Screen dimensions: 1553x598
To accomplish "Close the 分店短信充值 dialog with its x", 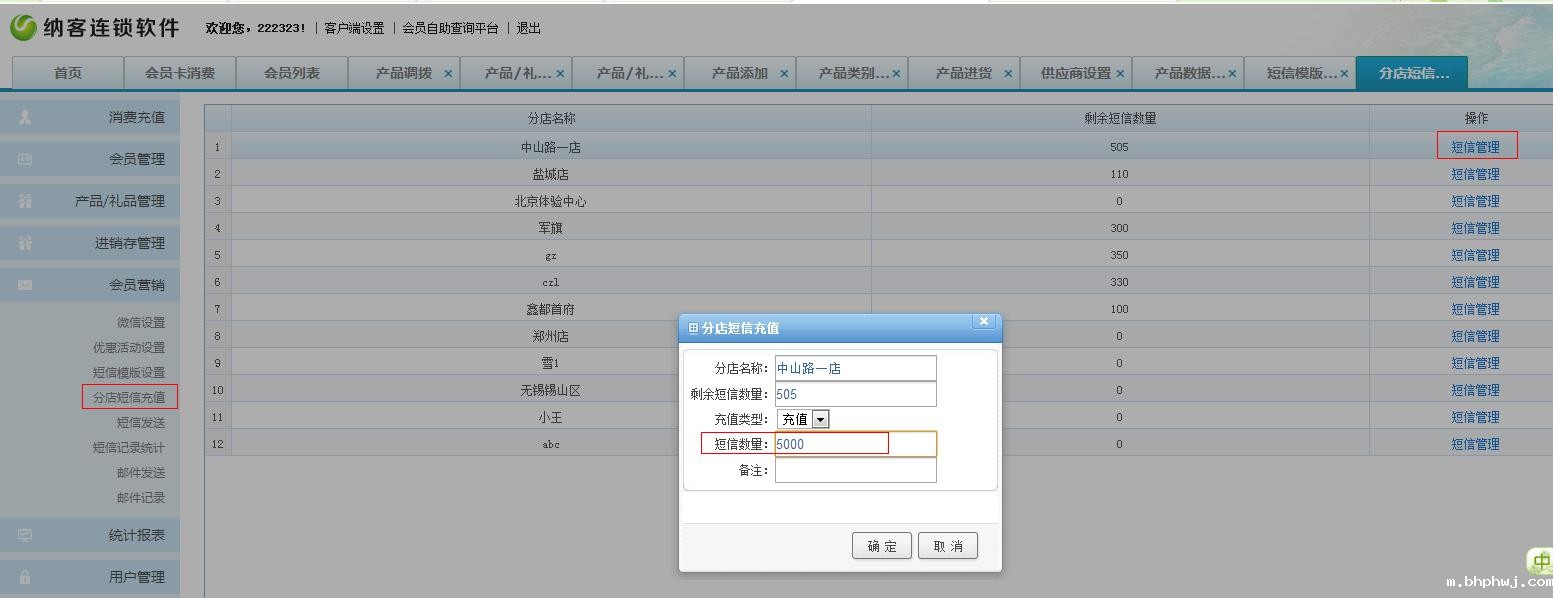I will point(984,321).
